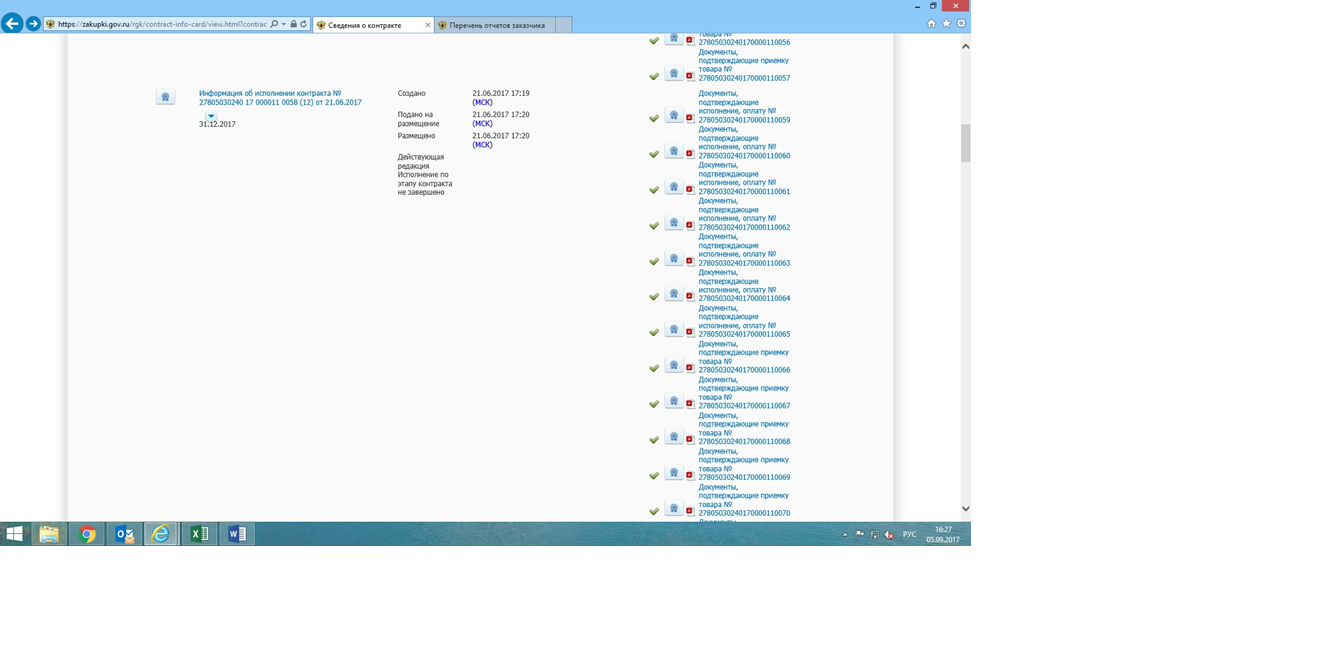This screenshot has height=668, width=1336.
Task: Open document link ending 110057
Action: pos(744,65)
